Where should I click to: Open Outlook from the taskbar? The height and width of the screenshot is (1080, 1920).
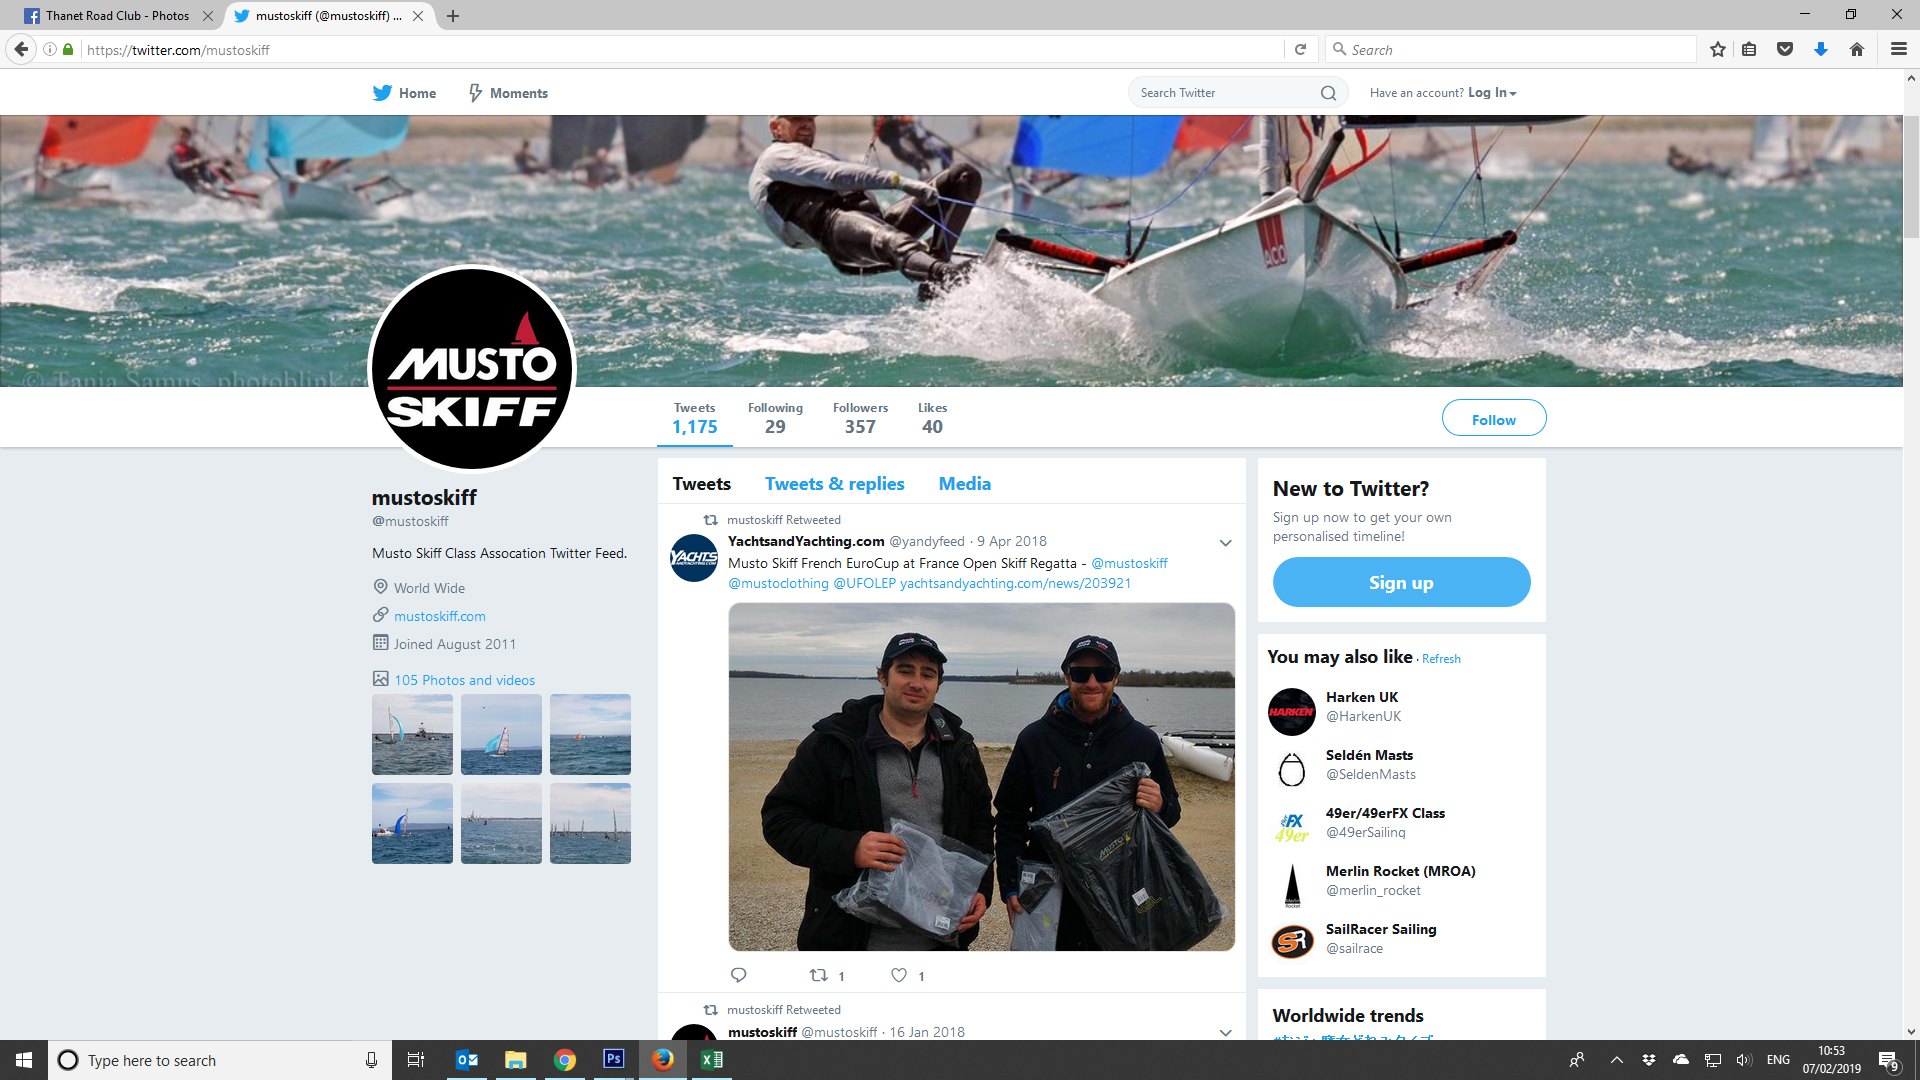point(466,1060)
